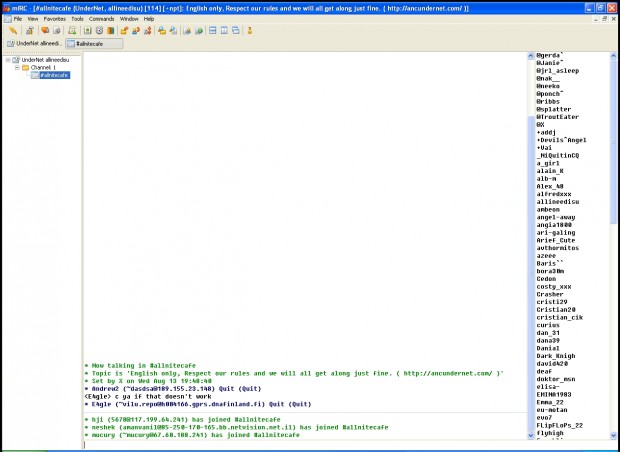620x452 pixels.
Task: Open the Tools menu
Action: coord(77,19)
